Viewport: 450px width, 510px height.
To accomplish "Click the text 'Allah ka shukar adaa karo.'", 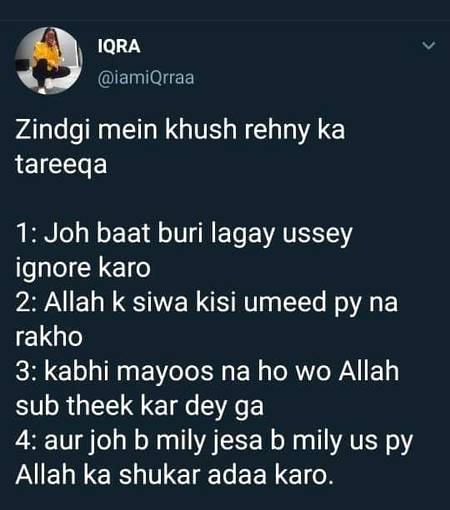I will tap(174, 475).
